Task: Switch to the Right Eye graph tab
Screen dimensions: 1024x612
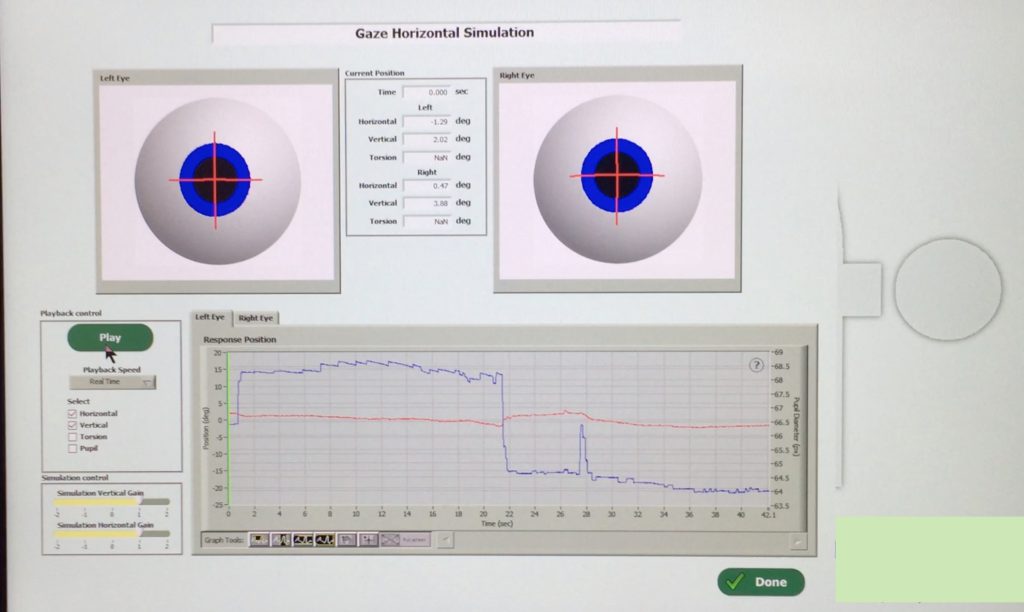Action: coord(256,318)
